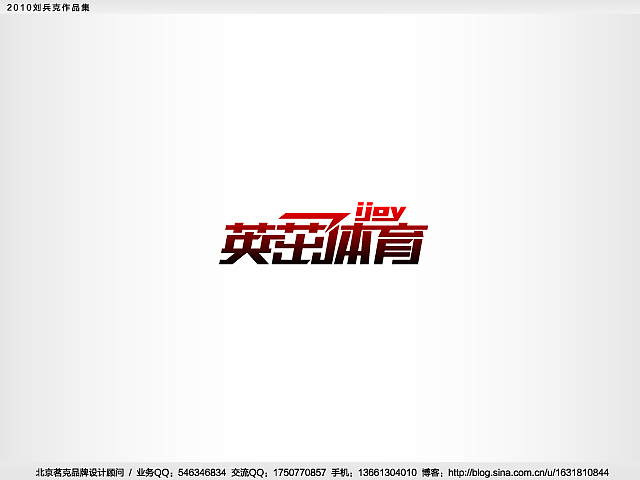Click the exchange QQ number 1750770857

click(299, 473)
